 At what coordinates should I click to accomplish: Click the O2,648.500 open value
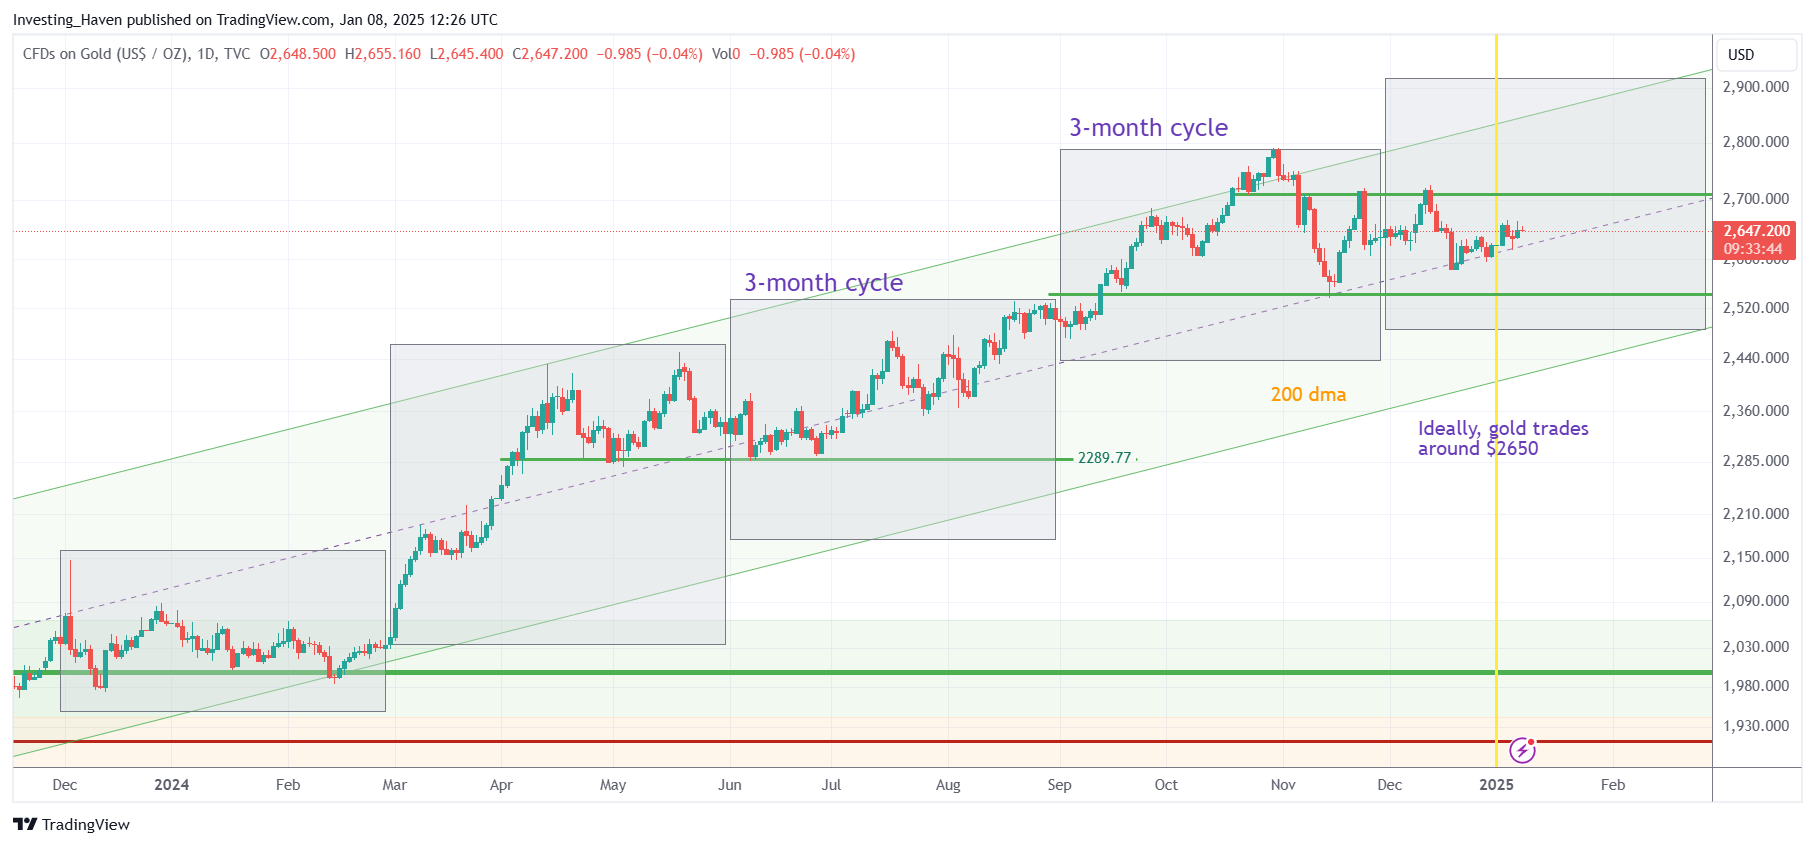coord(298,54)
